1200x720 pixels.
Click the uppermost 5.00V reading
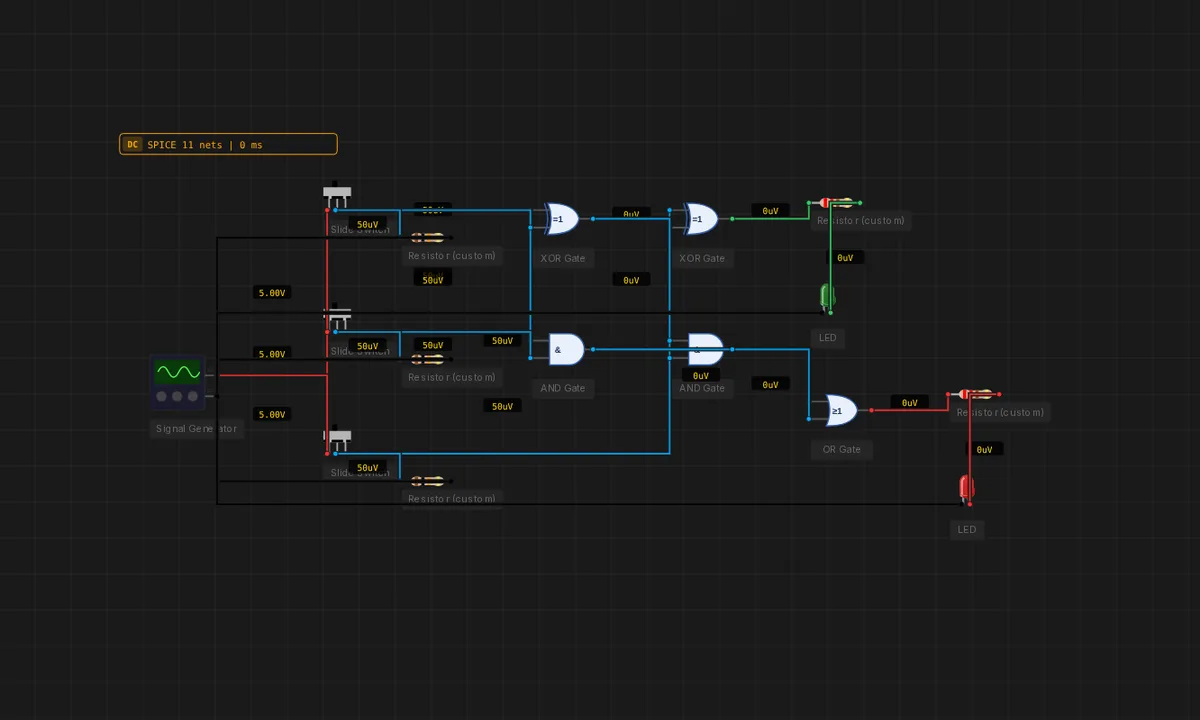pos(272,293)
